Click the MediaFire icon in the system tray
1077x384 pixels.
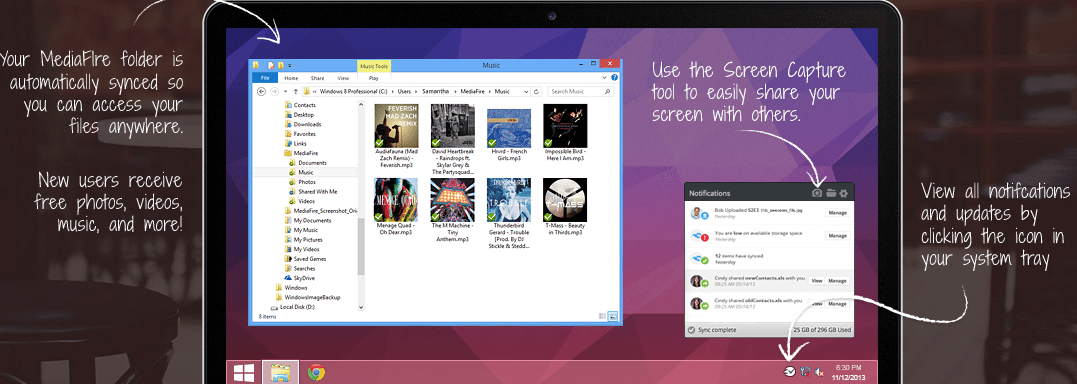(791, 372)
